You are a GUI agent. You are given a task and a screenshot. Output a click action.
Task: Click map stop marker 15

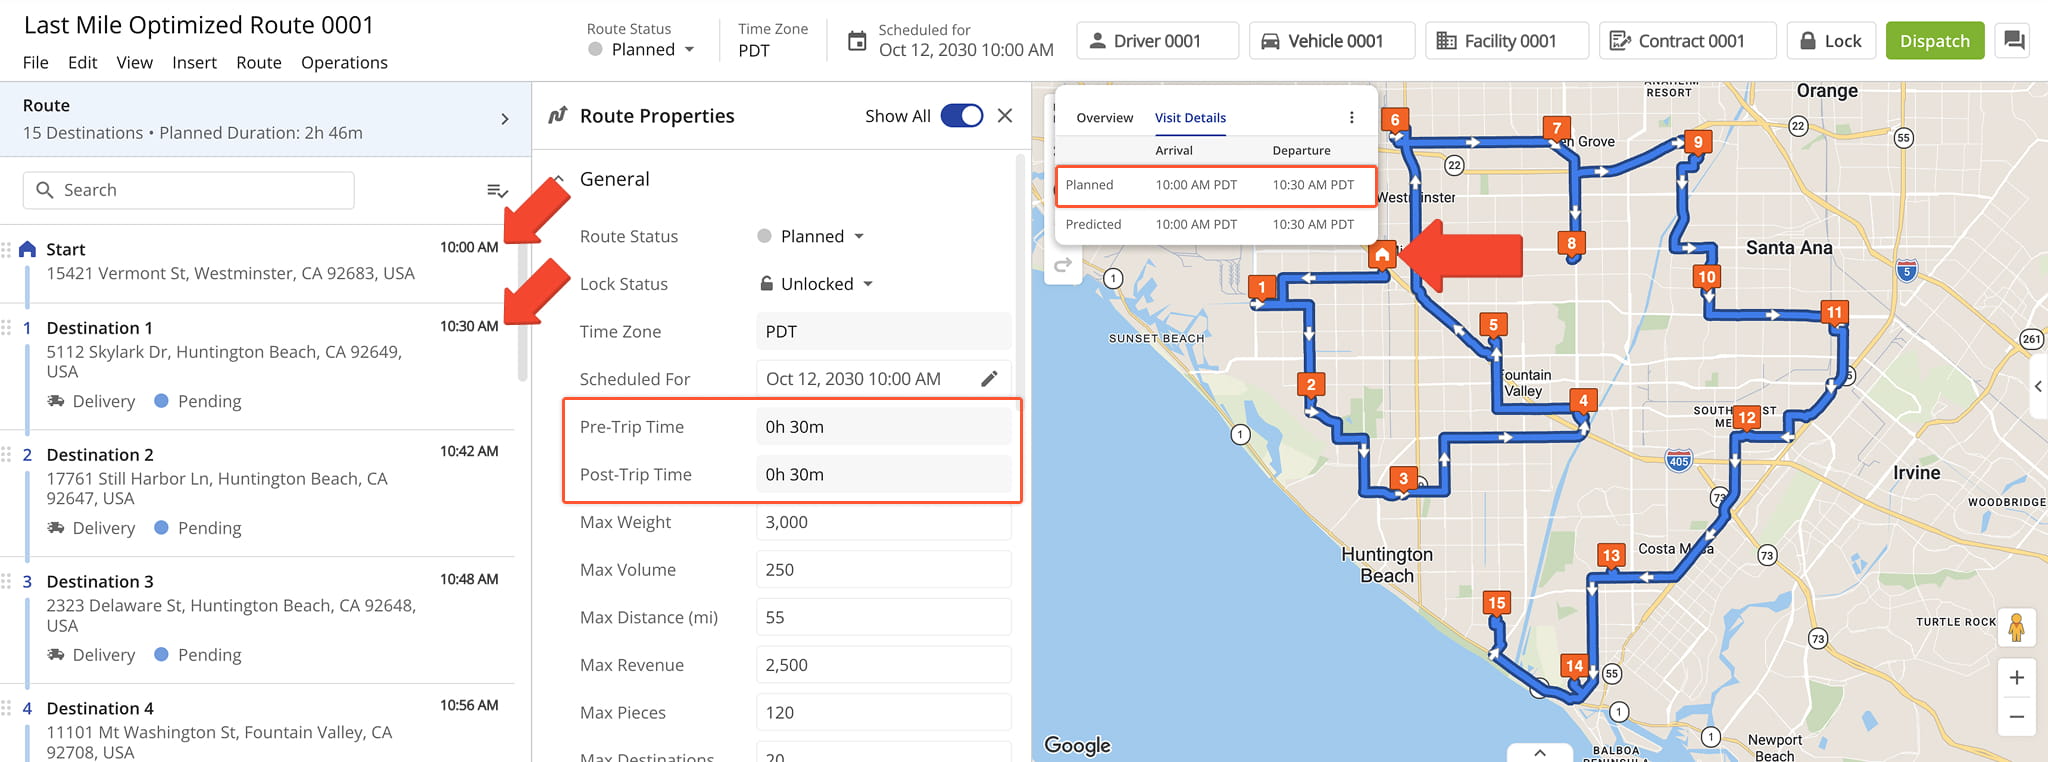[x=1496, y=603]
